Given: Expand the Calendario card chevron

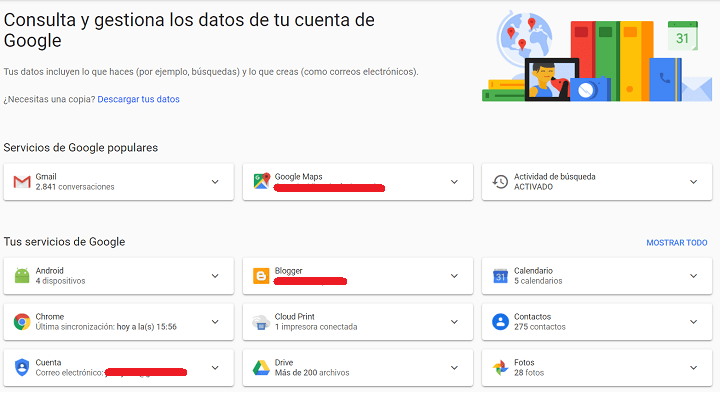Looking at the screenshot, I should [693, 276].
